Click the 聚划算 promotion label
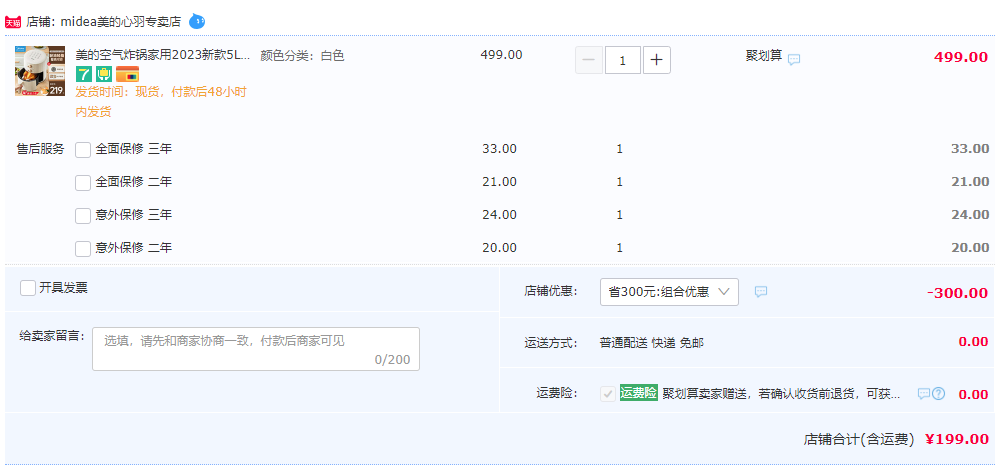This screenshot has width=1000, height=468. 764,55
